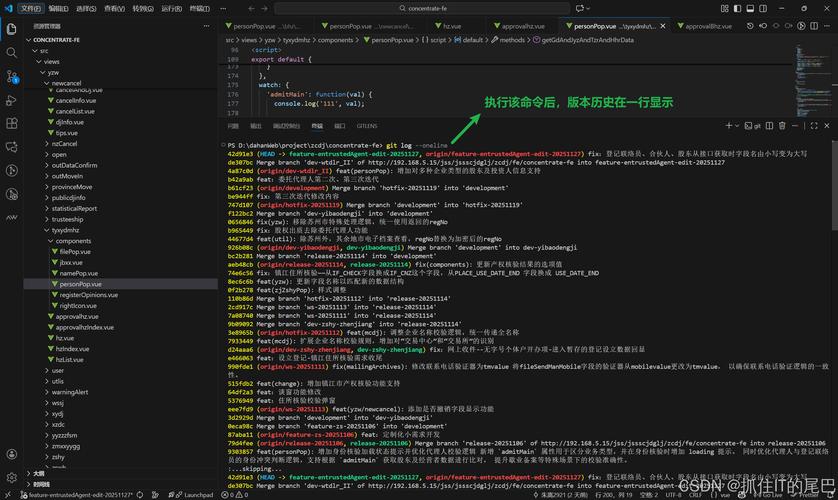This screenshot has height=500, width=838.
Task: Click the file history clock icon in editor toolbar
Action: [750, 26]
